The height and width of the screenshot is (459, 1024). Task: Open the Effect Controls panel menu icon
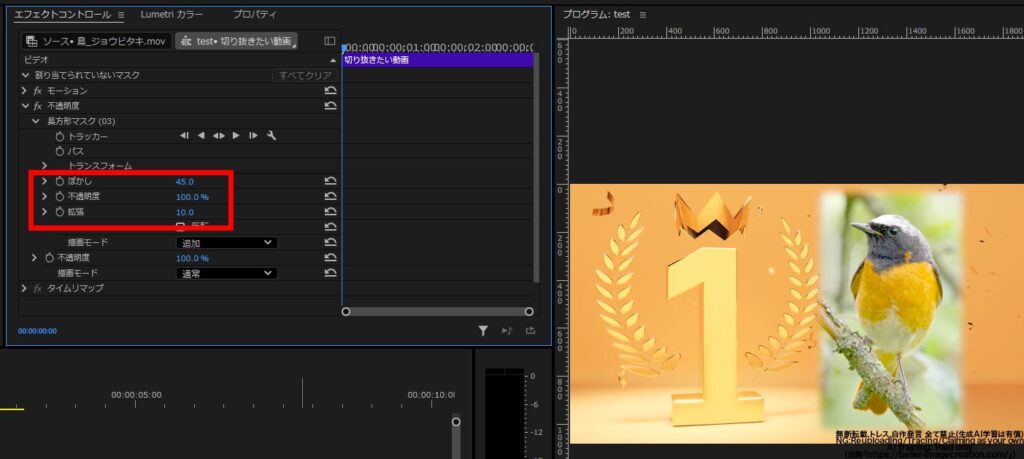121,14
